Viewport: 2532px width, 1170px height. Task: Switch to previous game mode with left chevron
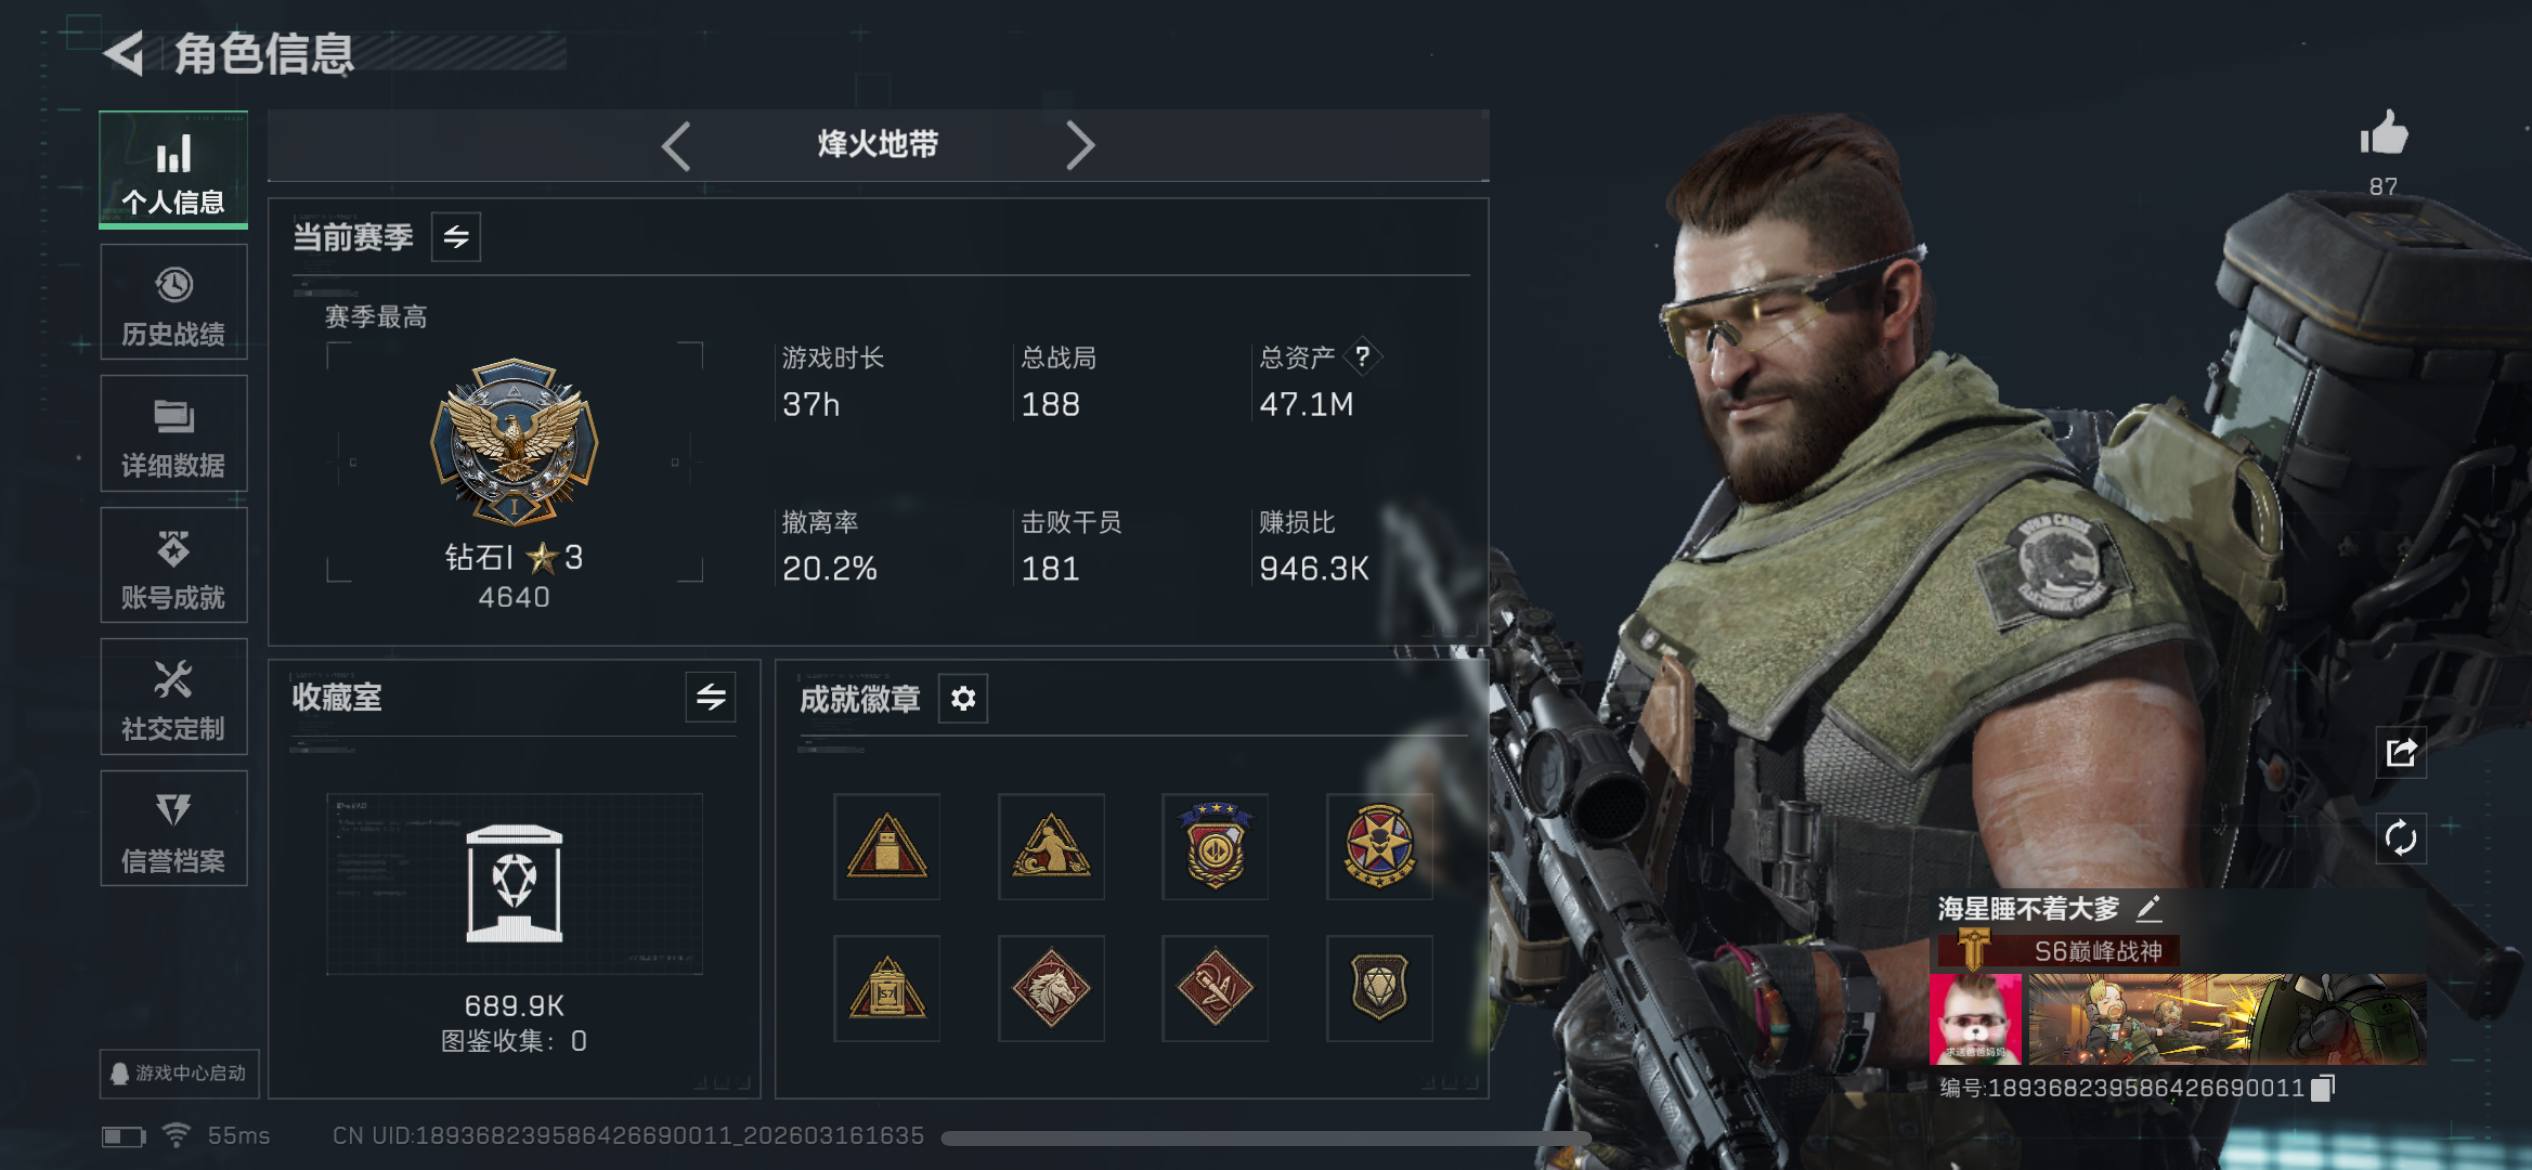(x=677, y=146)
